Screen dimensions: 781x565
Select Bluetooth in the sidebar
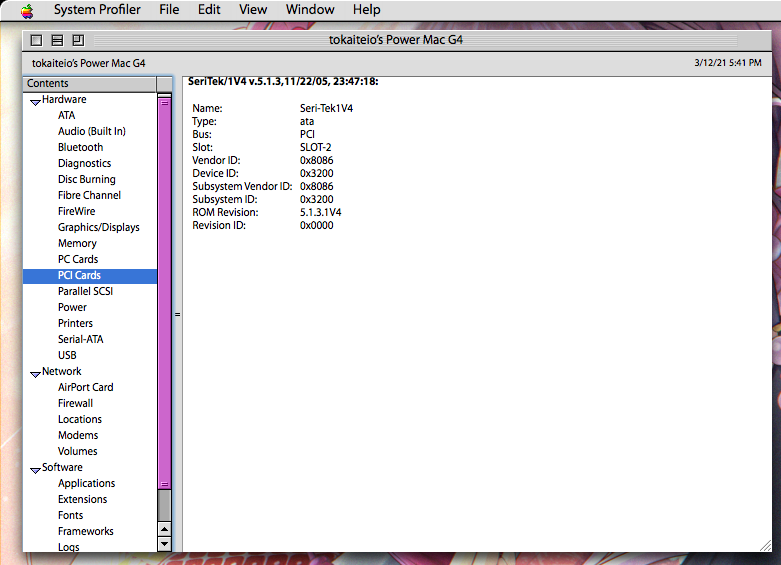coord(80,147)
